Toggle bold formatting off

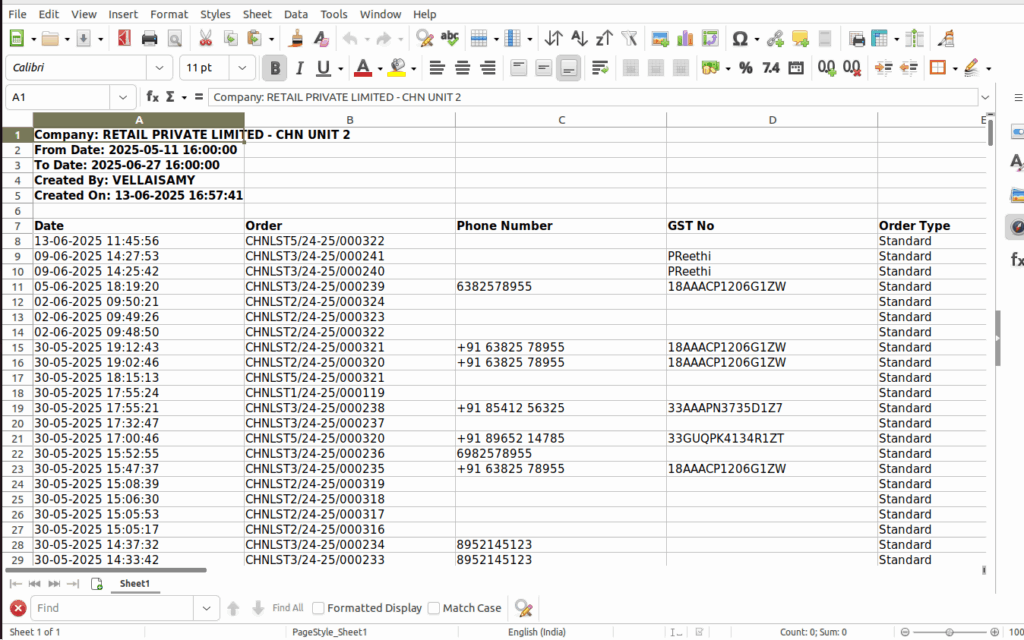pos(274,67)
